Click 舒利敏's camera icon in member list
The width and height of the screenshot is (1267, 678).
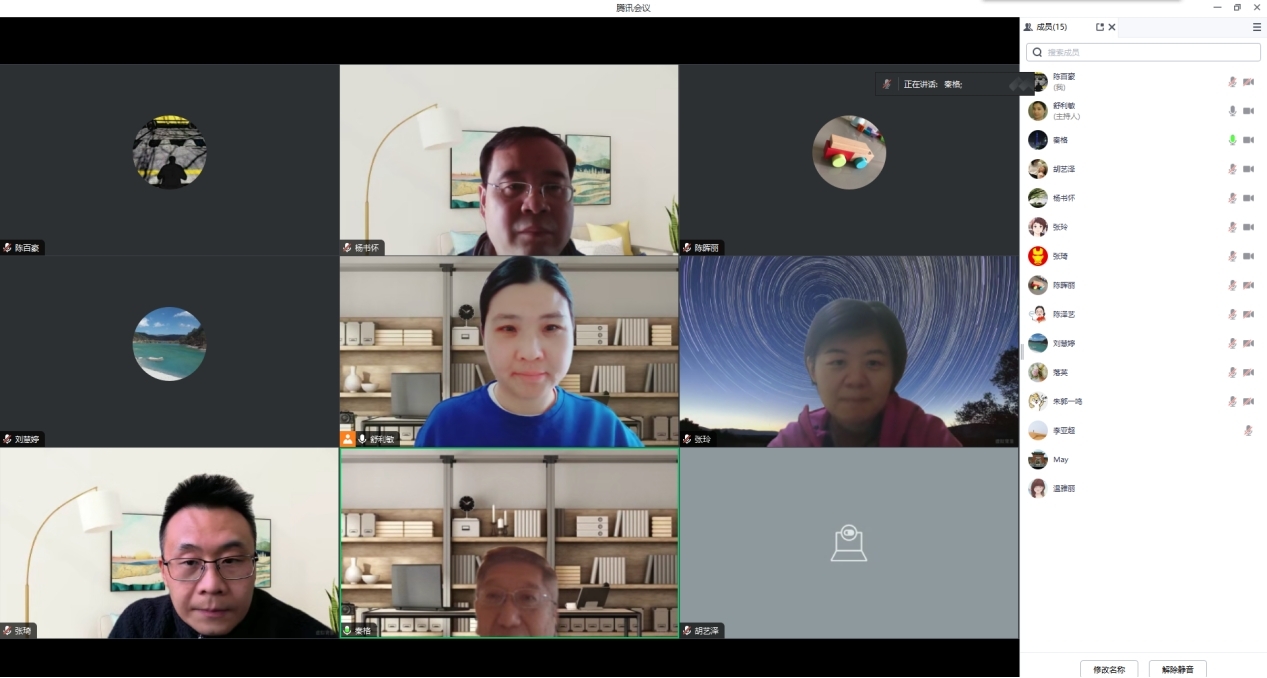point(1248,111)
